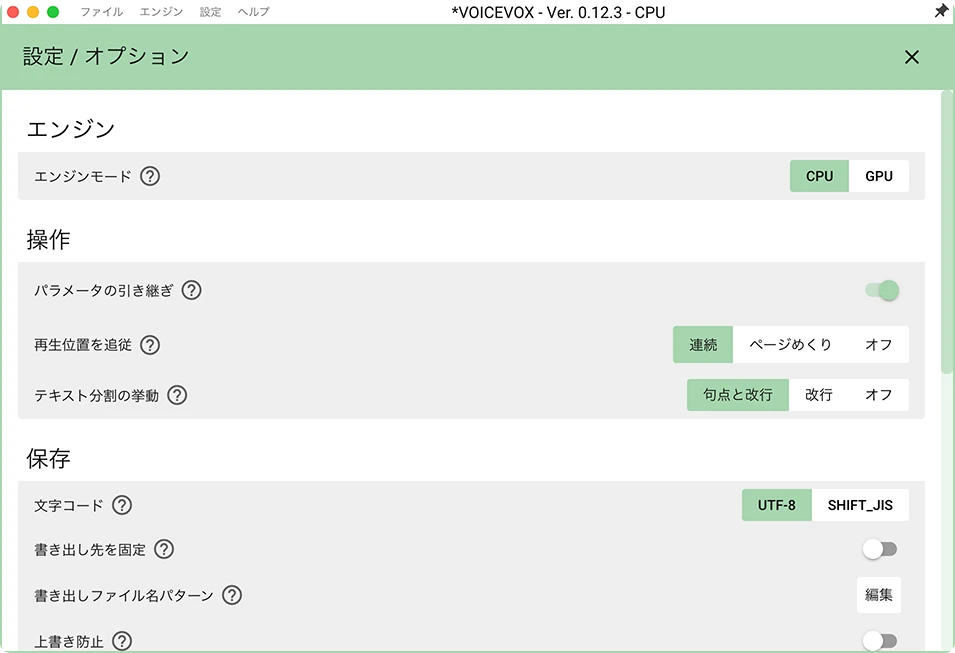Click help icon beside 上書き防止
The height and width of the screenshot is (653, 955).
click(122, 641)
